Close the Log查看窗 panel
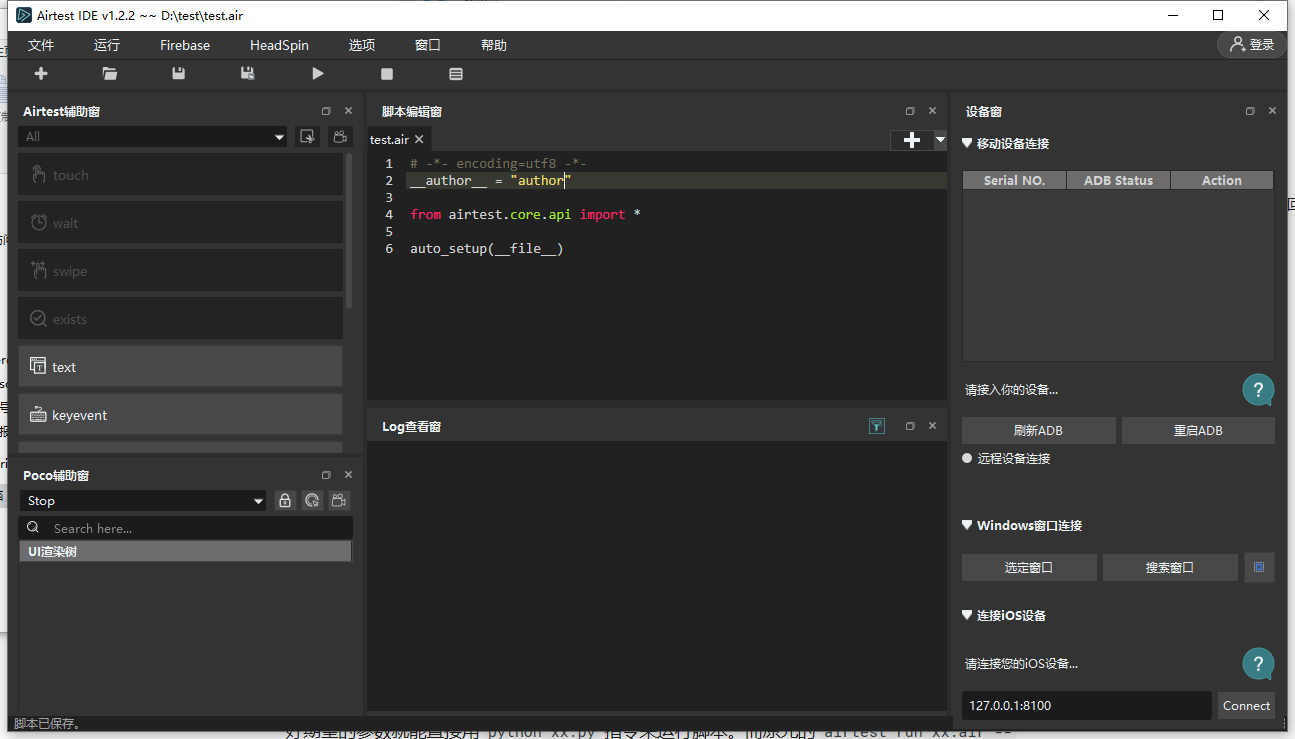 tap(932, 426)
